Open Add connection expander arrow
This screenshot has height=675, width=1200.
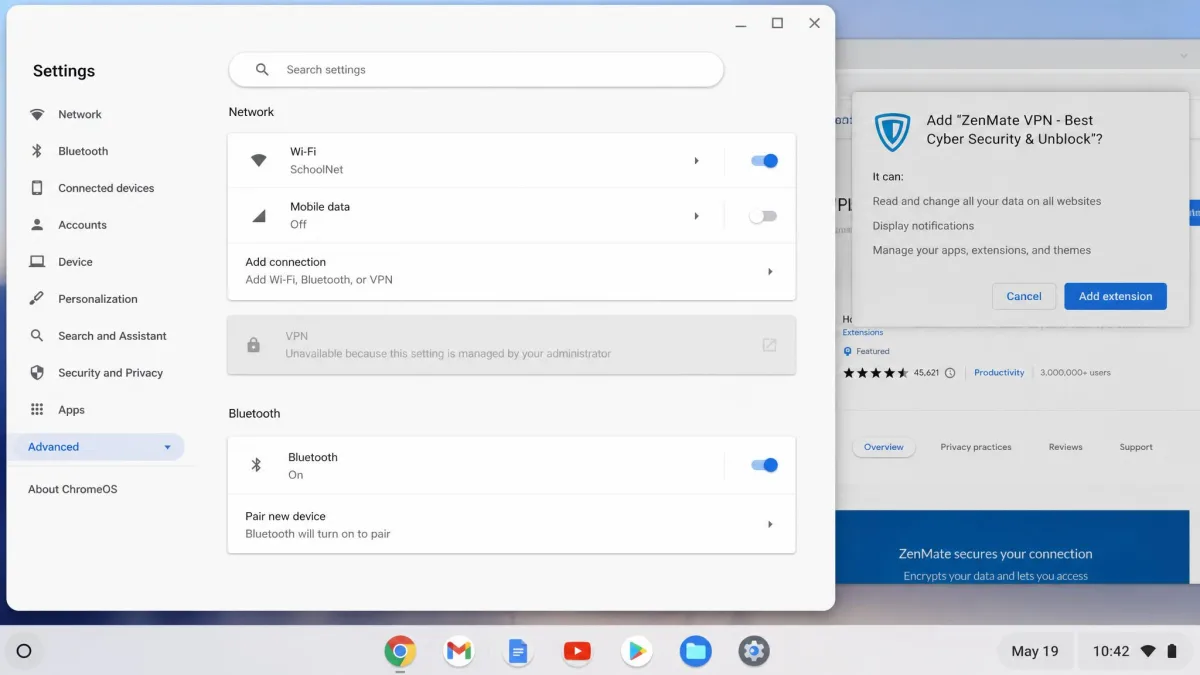coord(770,272)
